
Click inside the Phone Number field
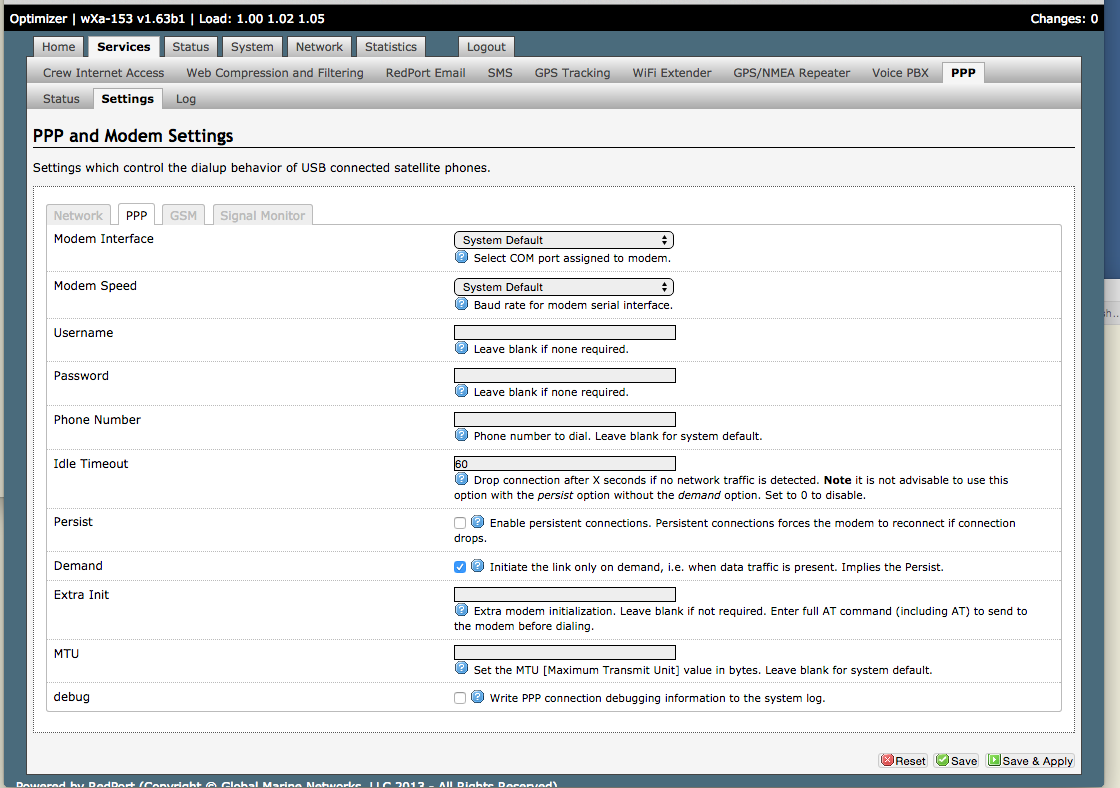coord(563,418)
